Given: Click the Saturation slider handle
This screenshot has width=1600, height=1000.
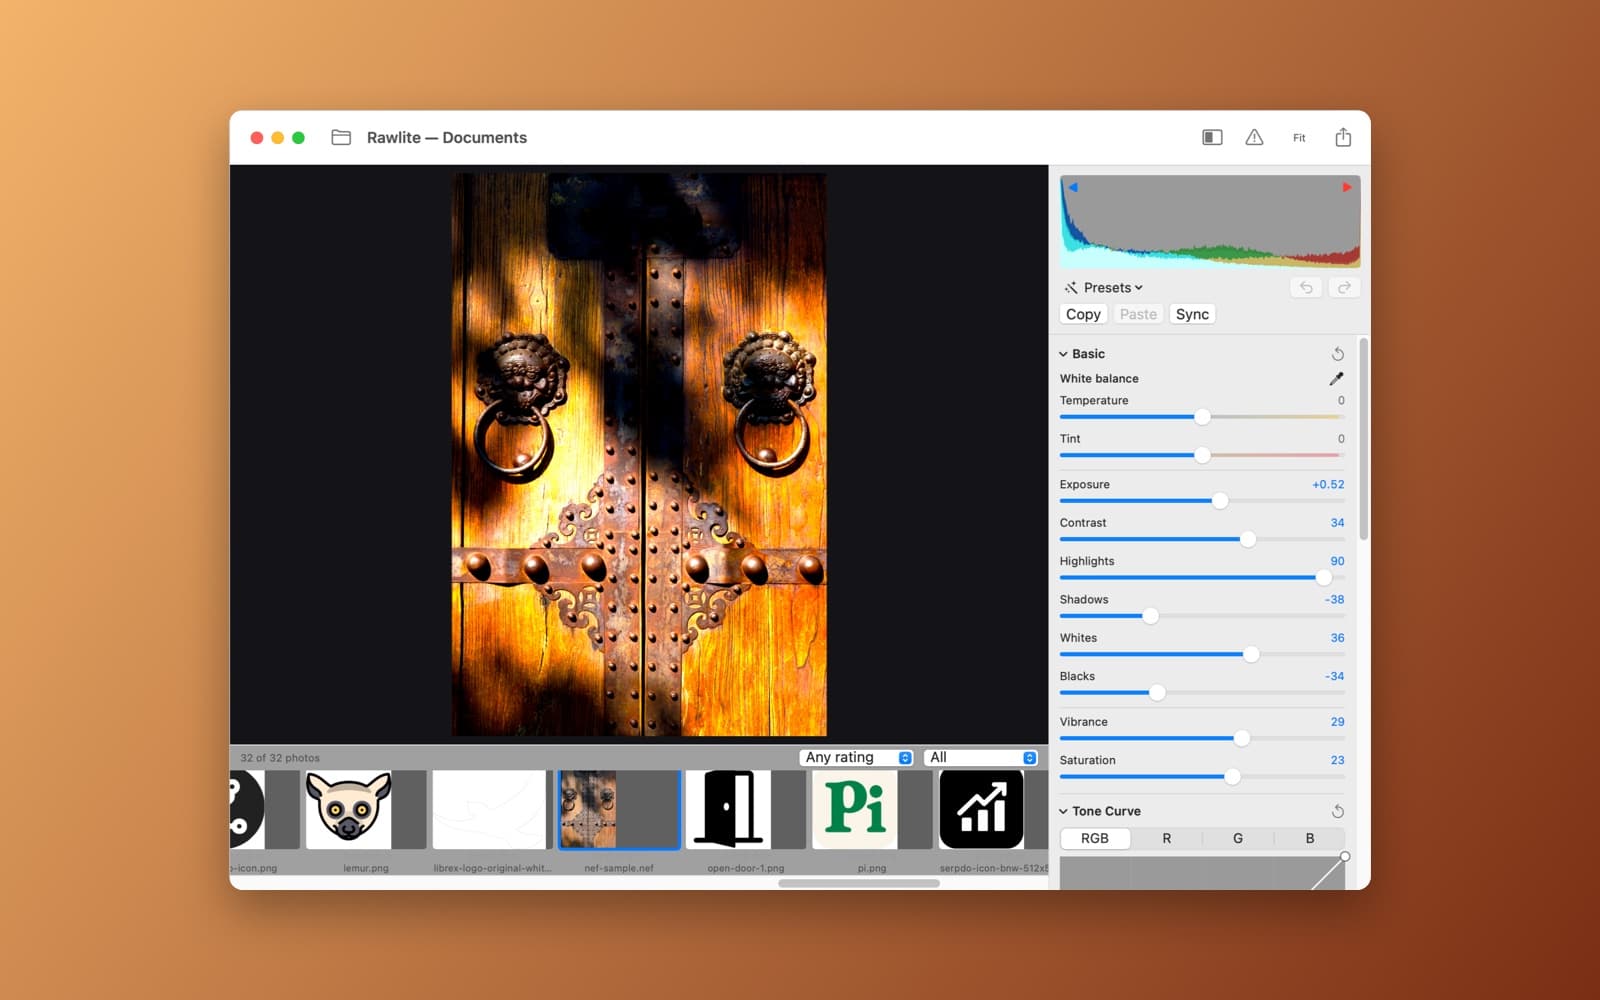Looking at the screenshot, I should coord(1232,776).
